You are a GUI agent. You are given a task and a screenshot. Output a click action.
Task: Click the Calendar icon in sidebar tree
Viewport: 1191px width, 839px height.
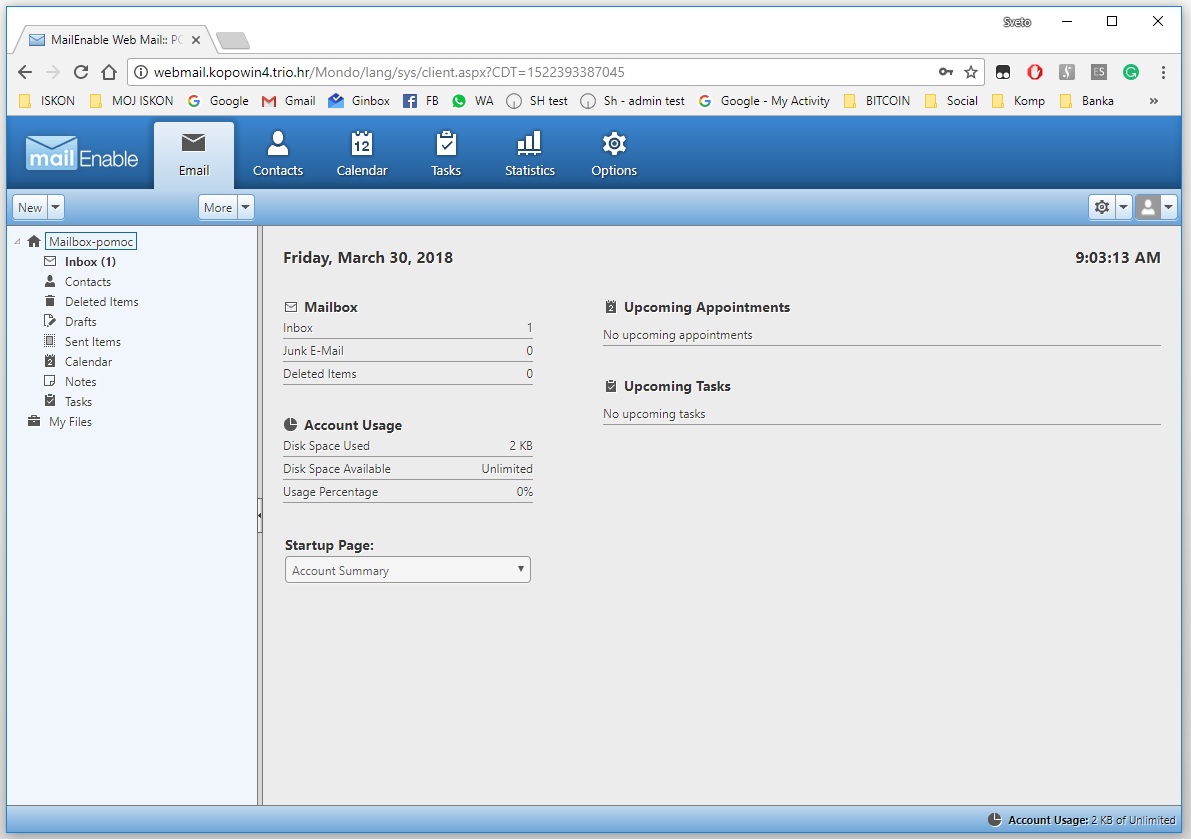point(50,361)
